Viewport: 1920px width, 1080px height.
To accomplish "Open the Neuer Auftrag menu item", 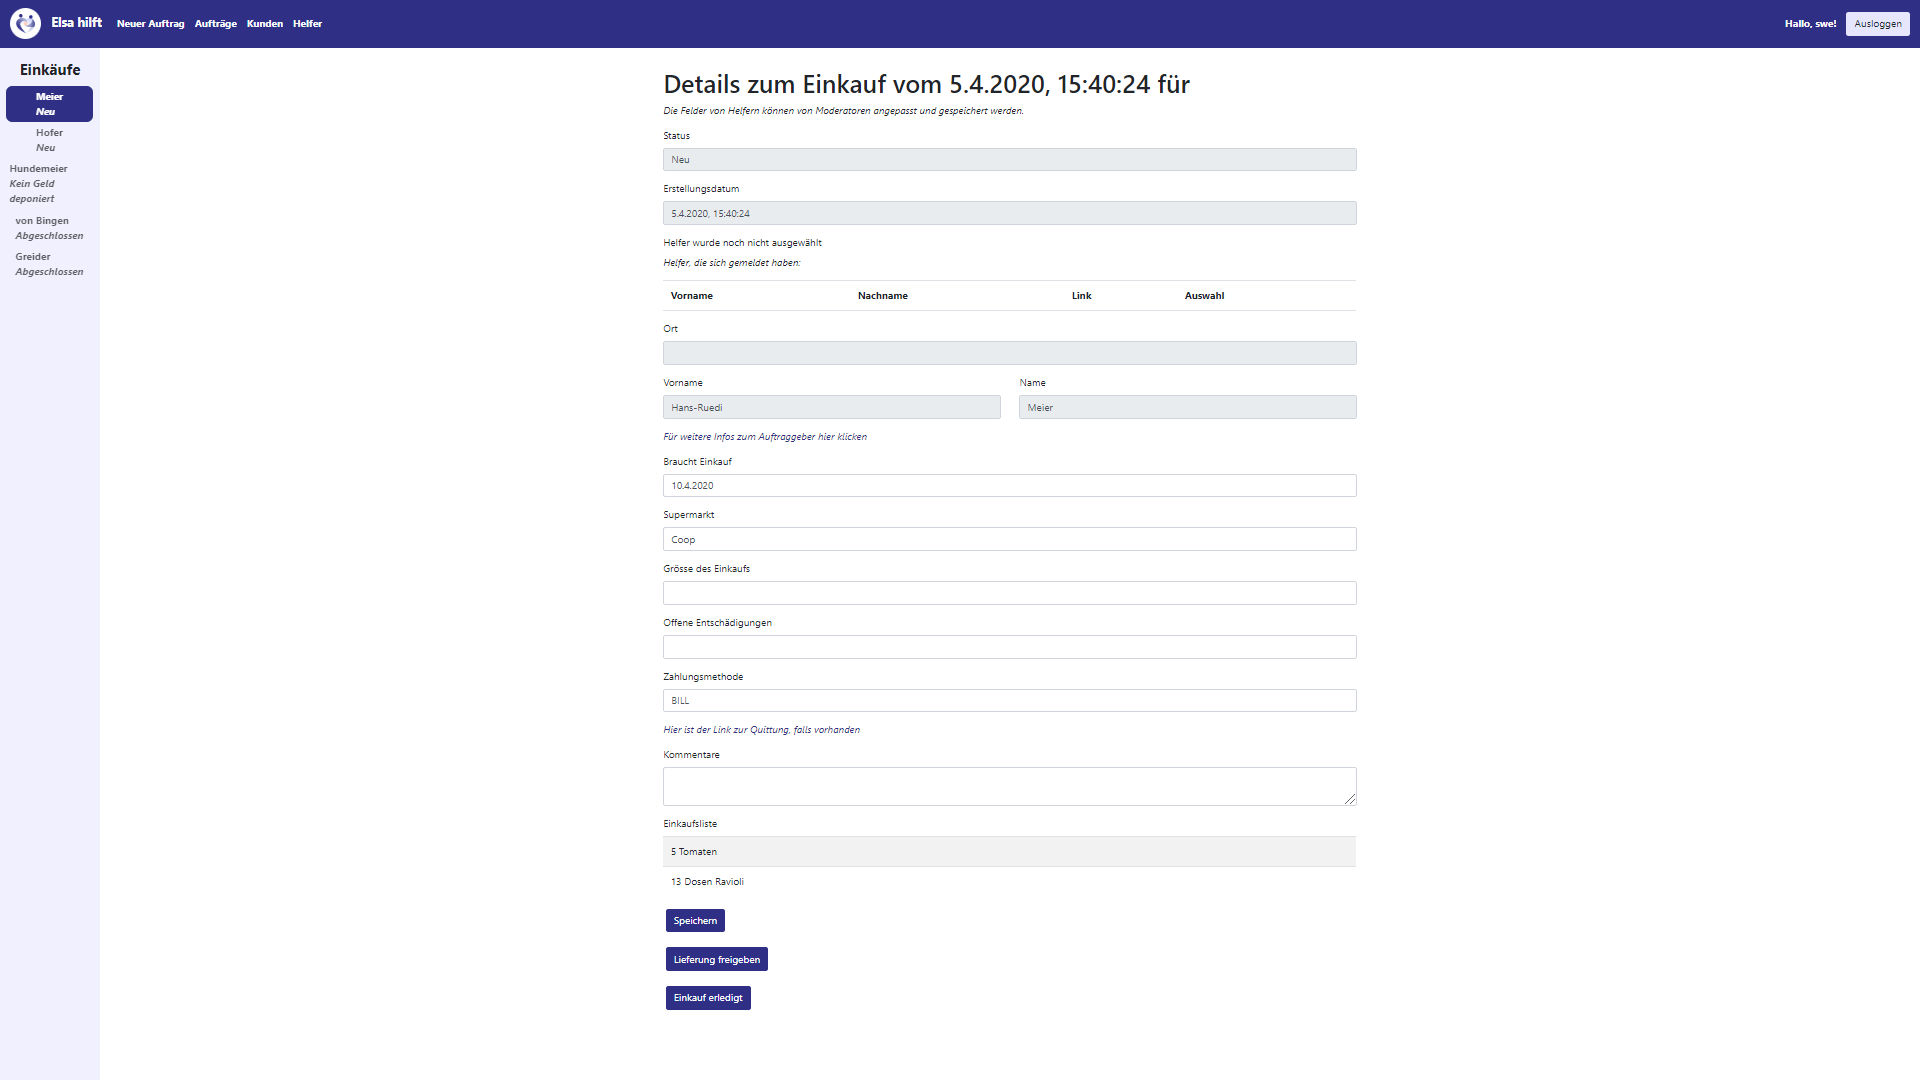I will tap(150, 23).
